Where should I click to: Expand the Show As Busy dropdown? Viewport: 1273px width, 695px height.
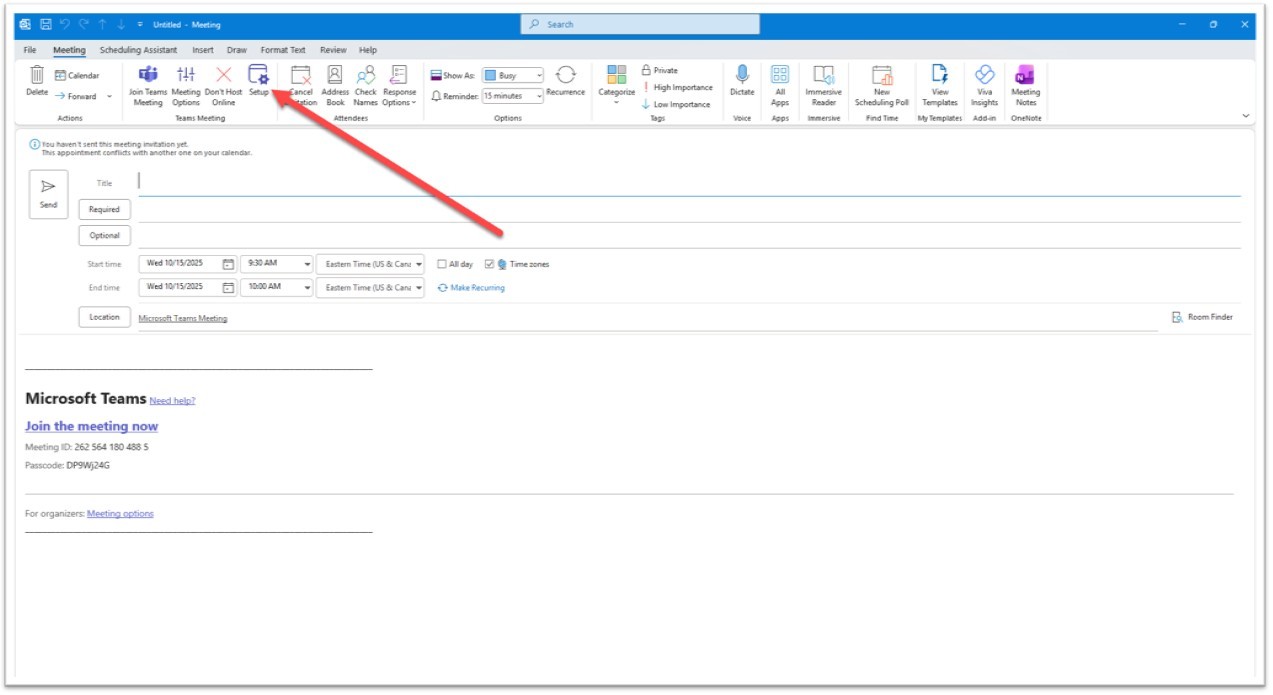(x=538, y=75)
